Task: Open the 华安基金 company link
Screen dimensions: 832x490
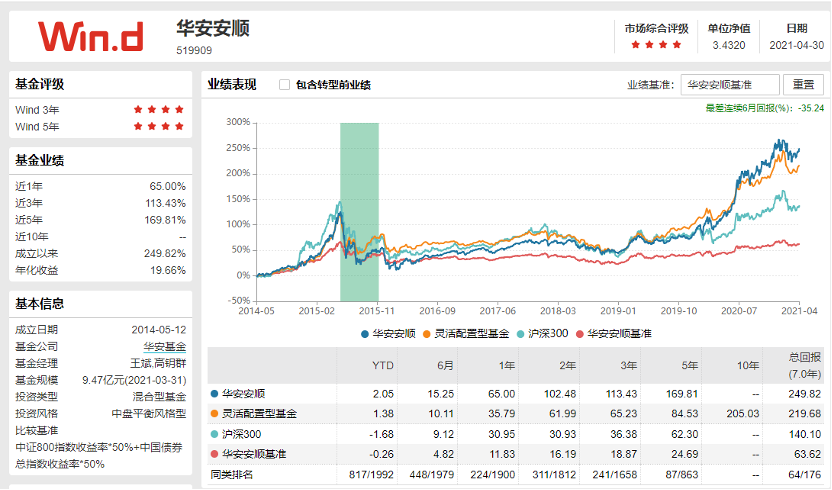Action: click(164, 347)
